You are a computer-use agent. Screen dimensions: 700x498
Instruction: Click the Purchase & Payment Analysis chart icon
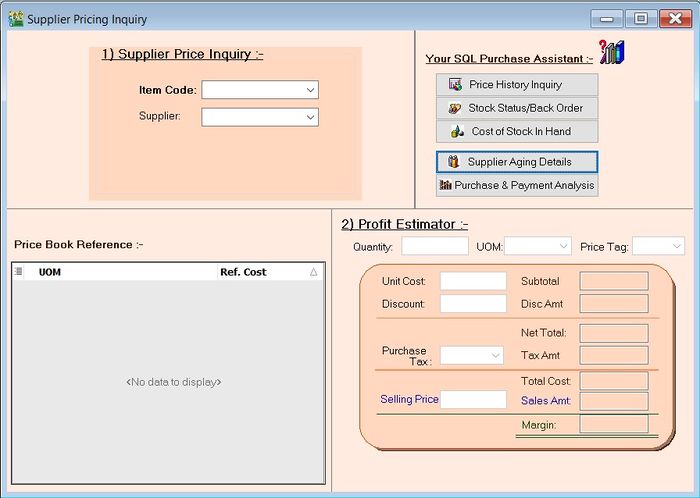[446, 185]
